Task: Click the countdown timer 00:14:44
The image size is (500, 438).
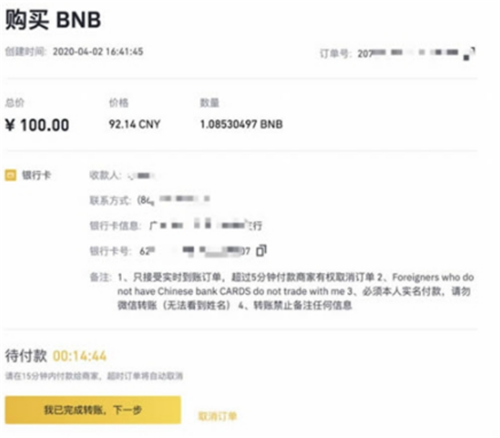Action: 80,356
